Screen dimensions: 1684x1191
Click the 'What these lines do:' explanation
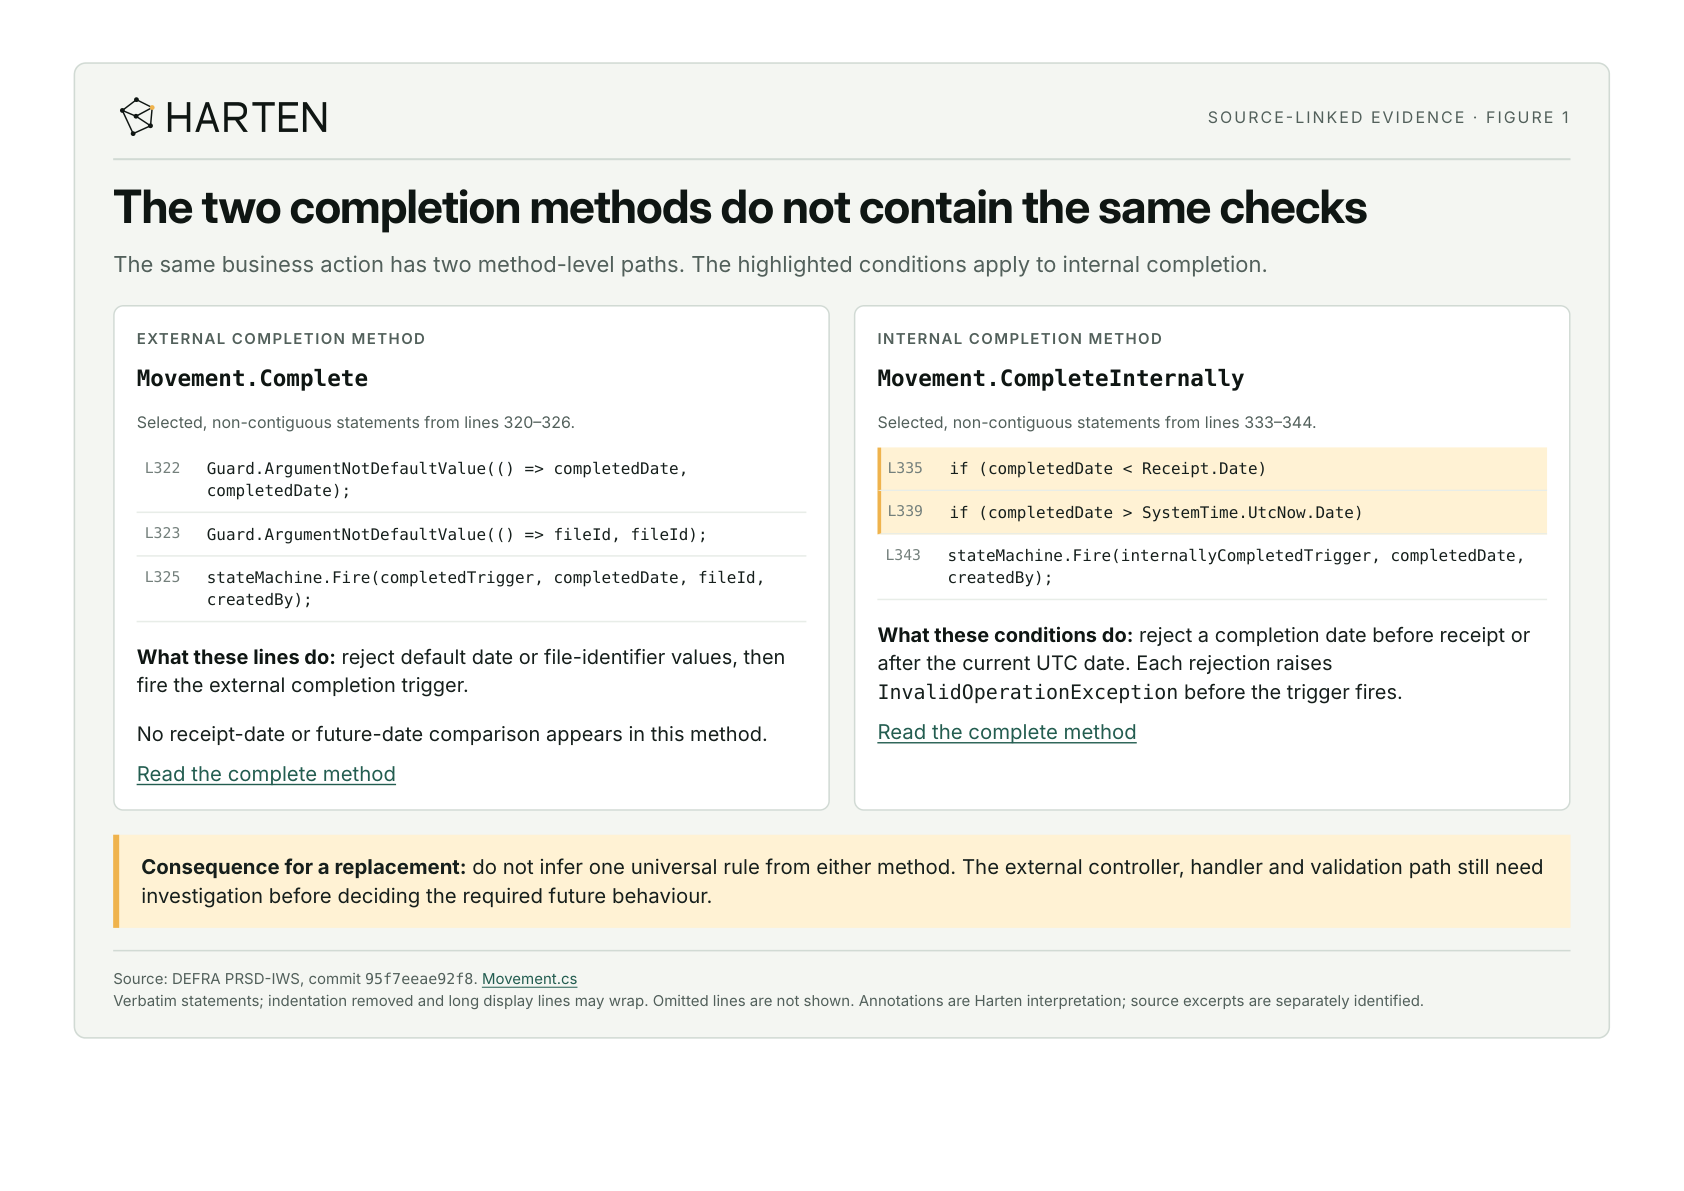coord(461,671)
